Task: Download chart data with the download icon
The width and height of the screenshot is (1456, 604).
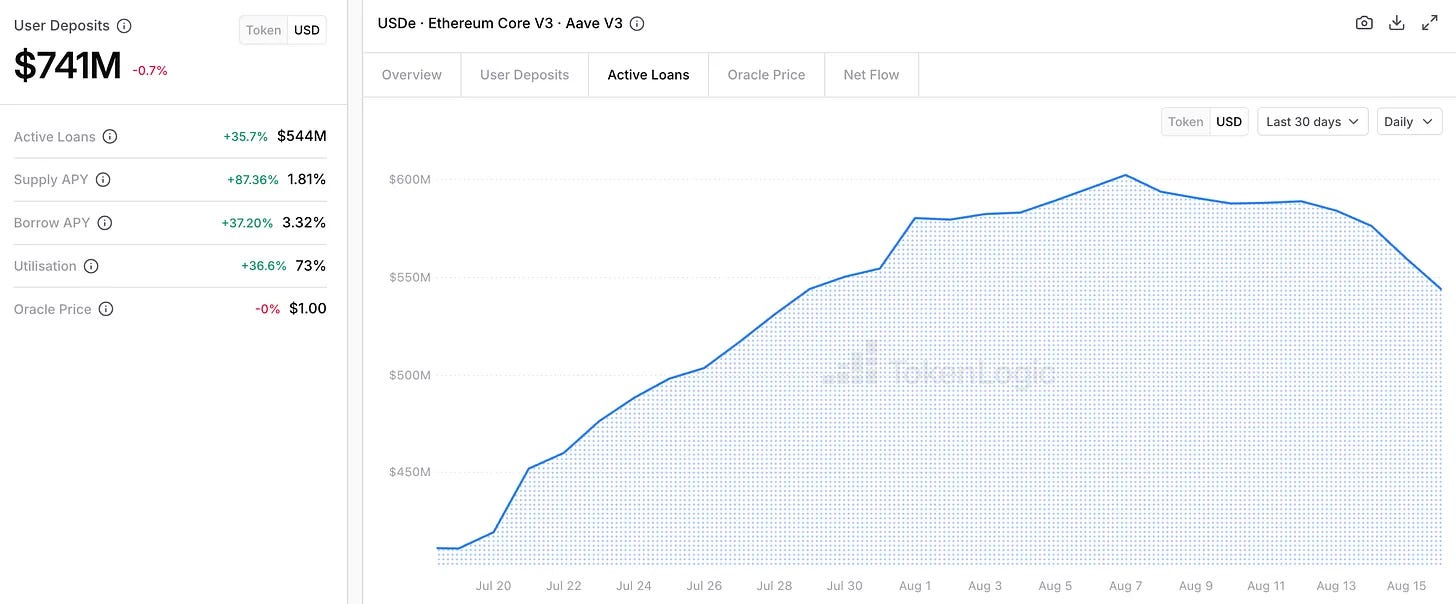Action: [1397, 23]
